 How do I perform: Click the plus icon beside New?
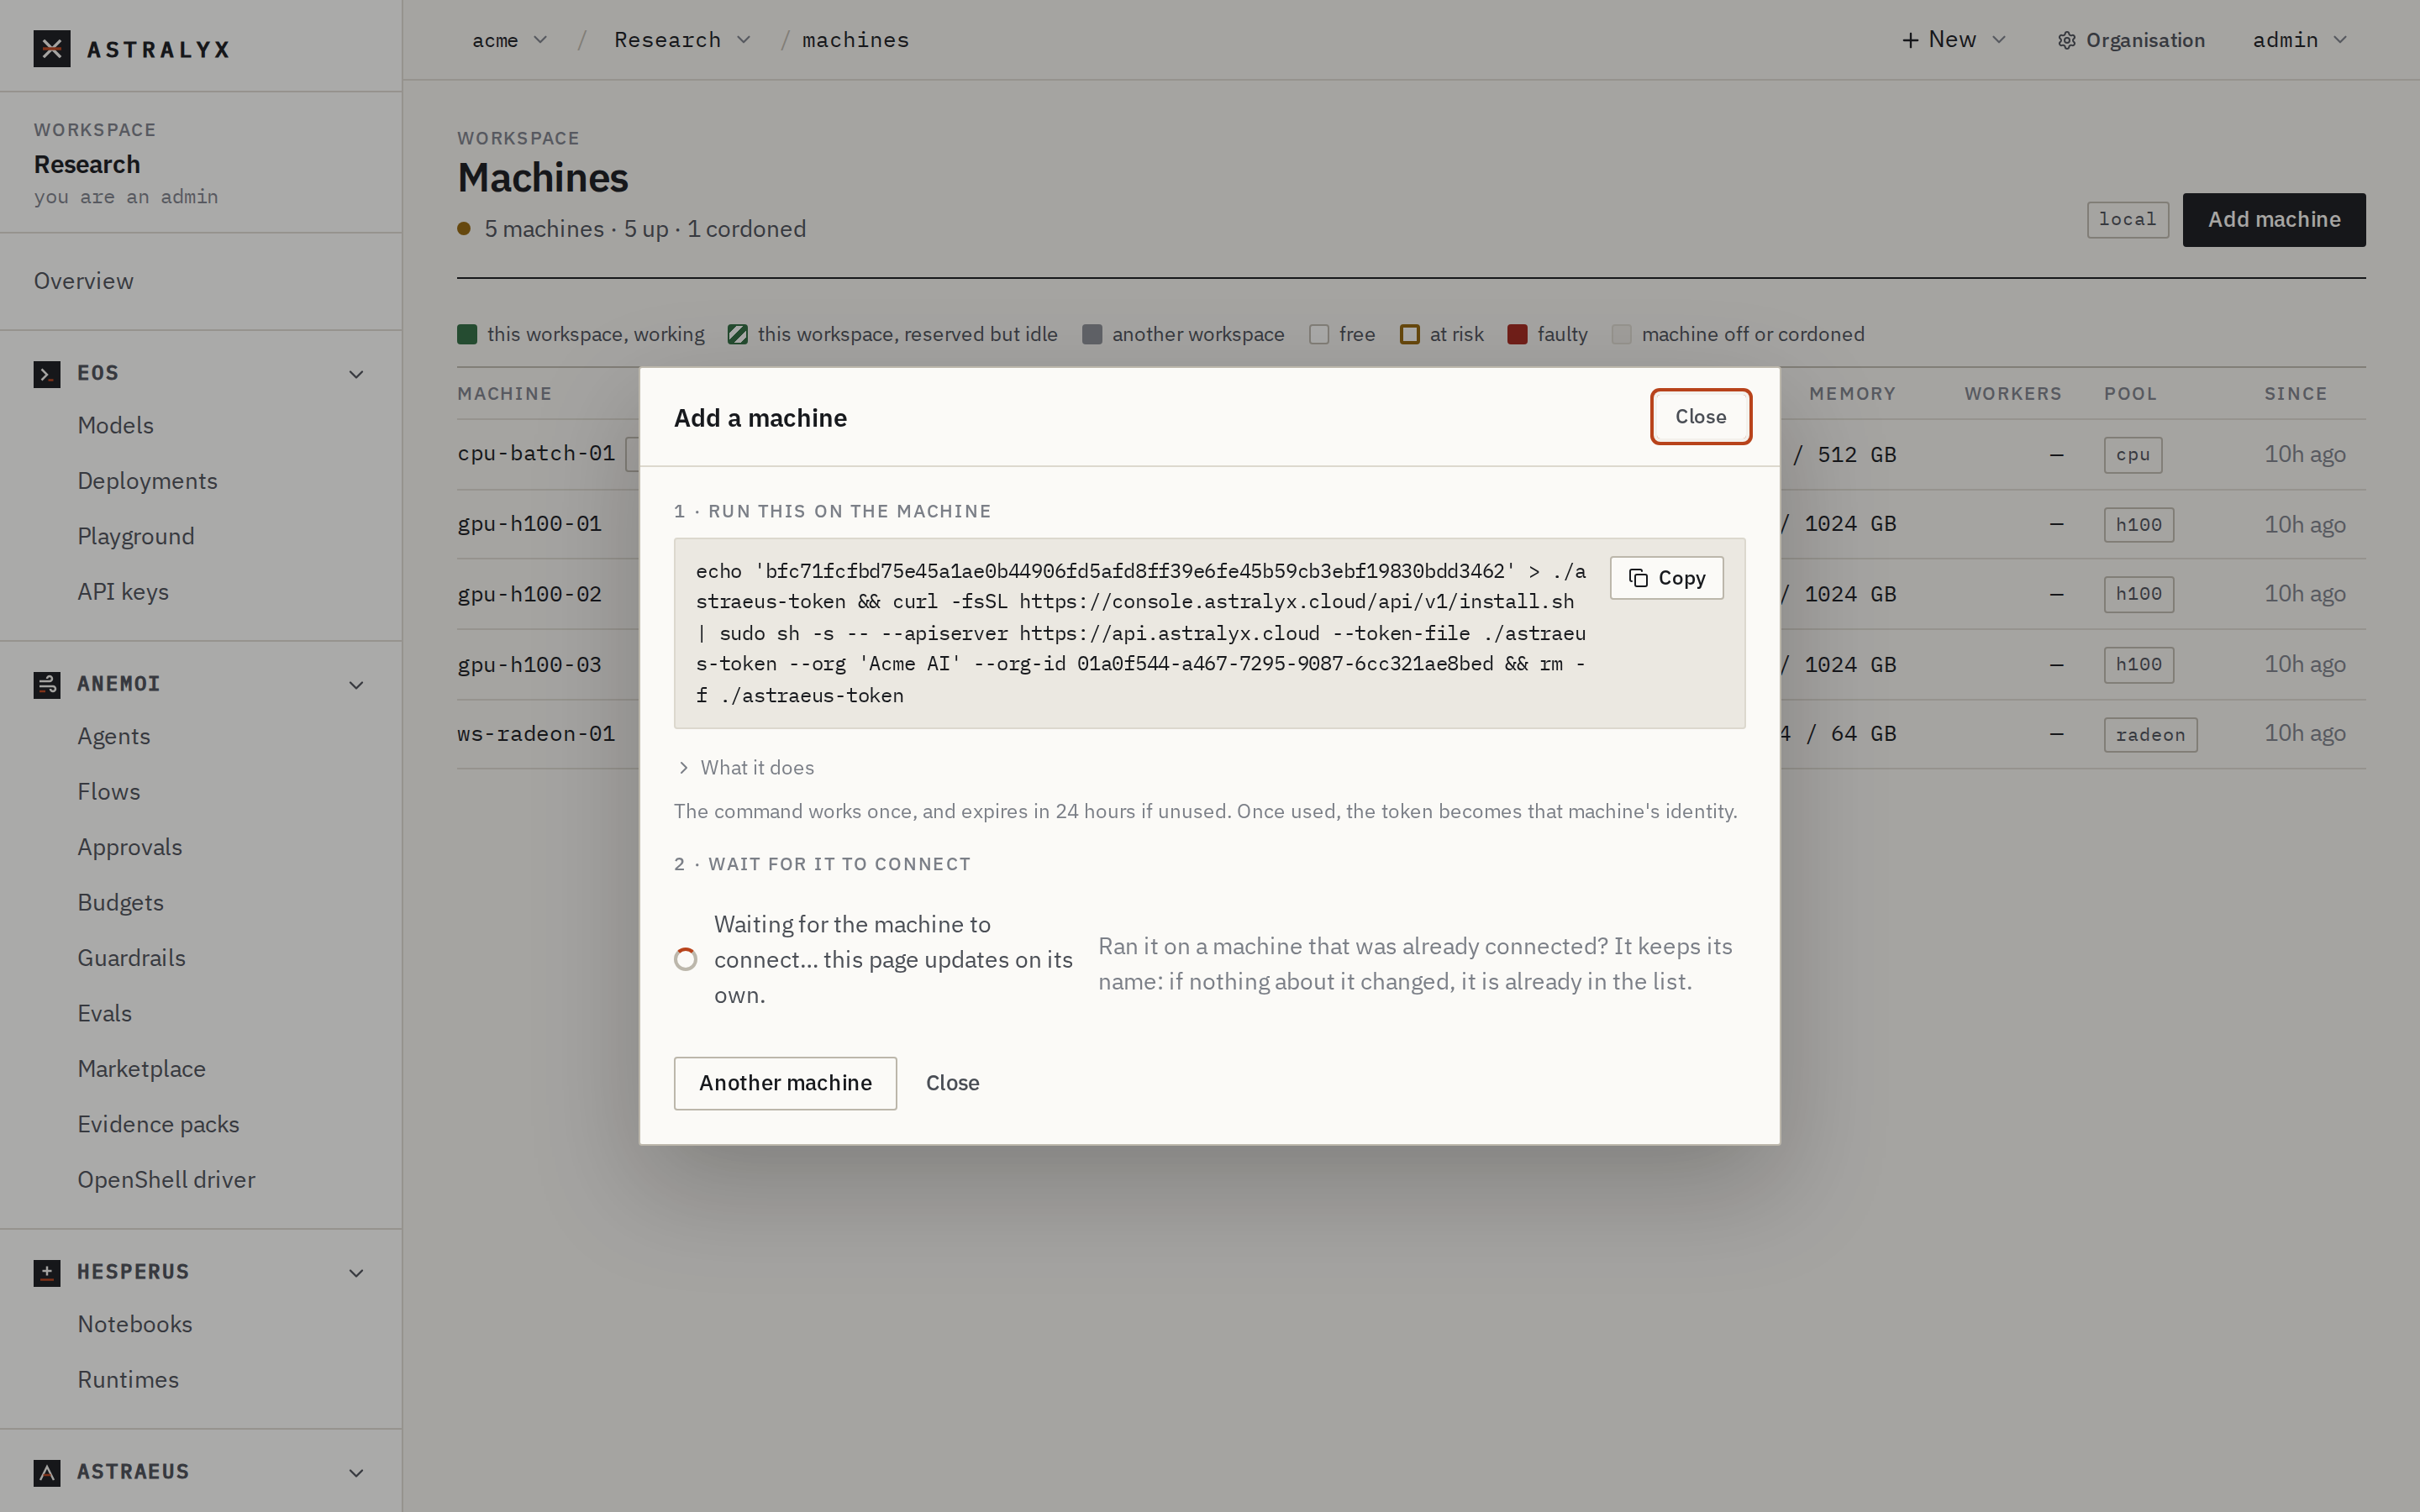click(x=1910, y=40)
